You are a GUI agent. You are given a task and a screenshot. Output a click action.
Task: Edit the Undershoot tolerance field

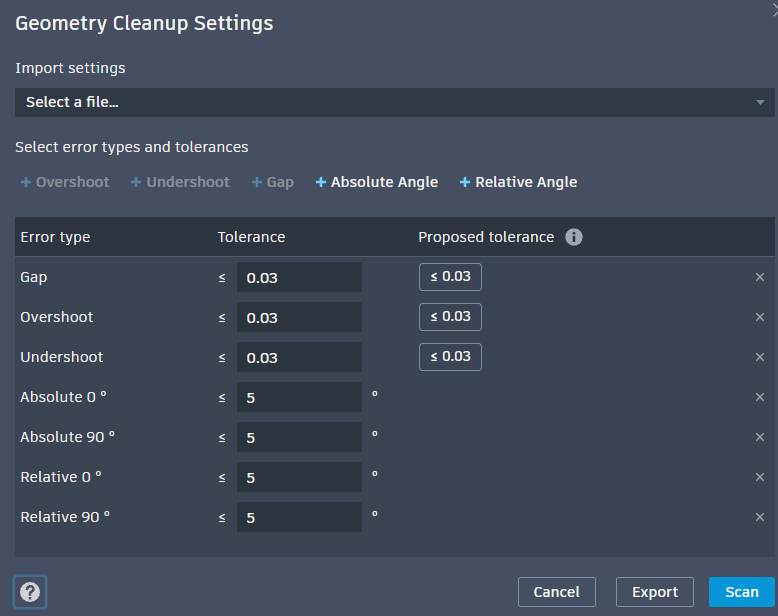pyautogui.click(x=299, y=357)
